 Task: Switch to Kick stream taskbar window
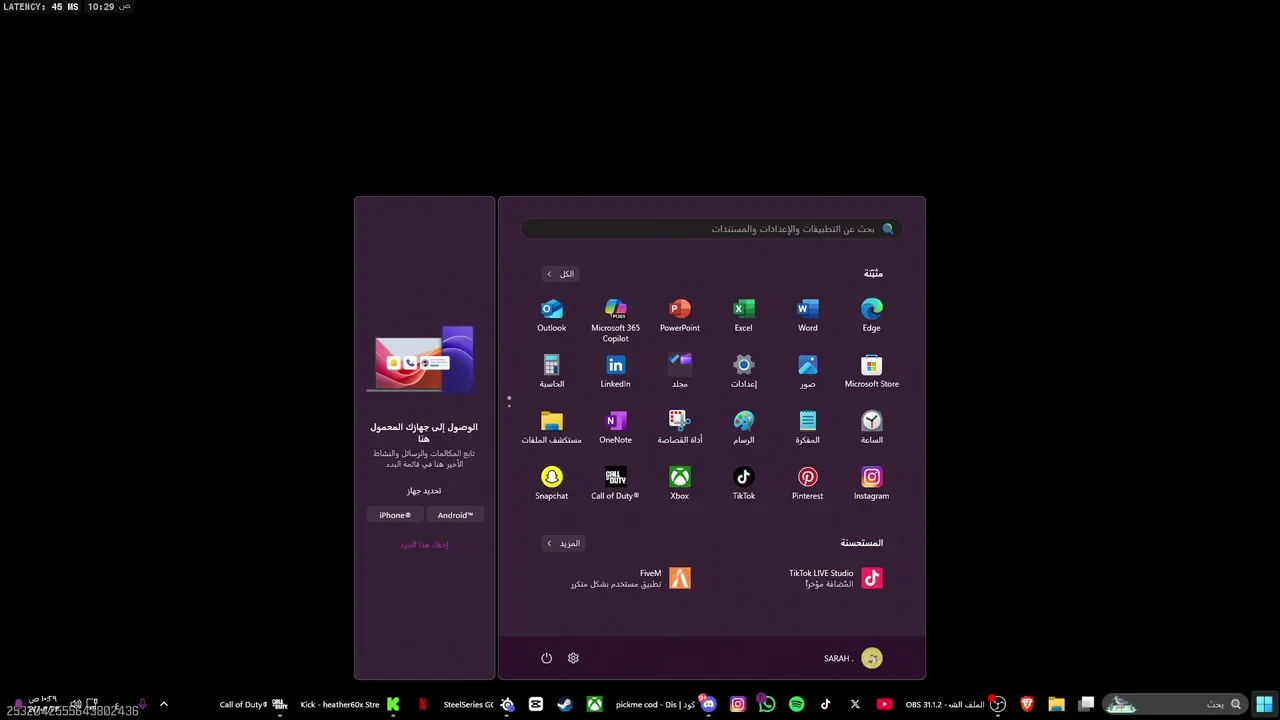(x=350, y=704)
